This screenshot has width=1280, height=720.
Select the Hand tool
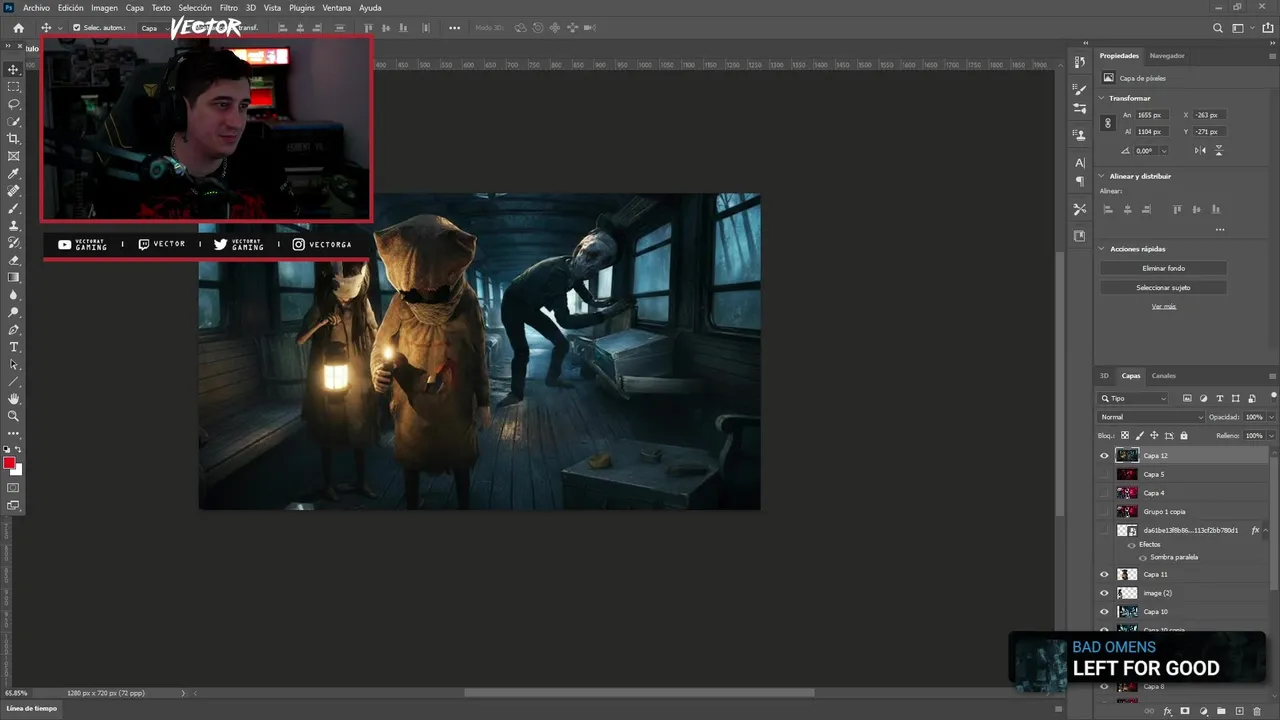(14, 399)
